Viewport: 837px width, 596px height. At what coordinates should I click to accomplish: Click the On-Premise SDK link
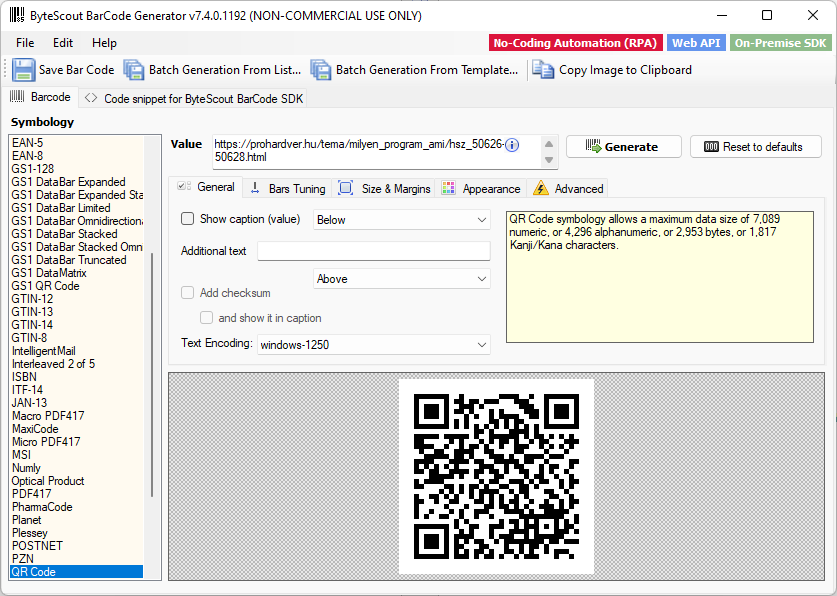click(780, 43)
